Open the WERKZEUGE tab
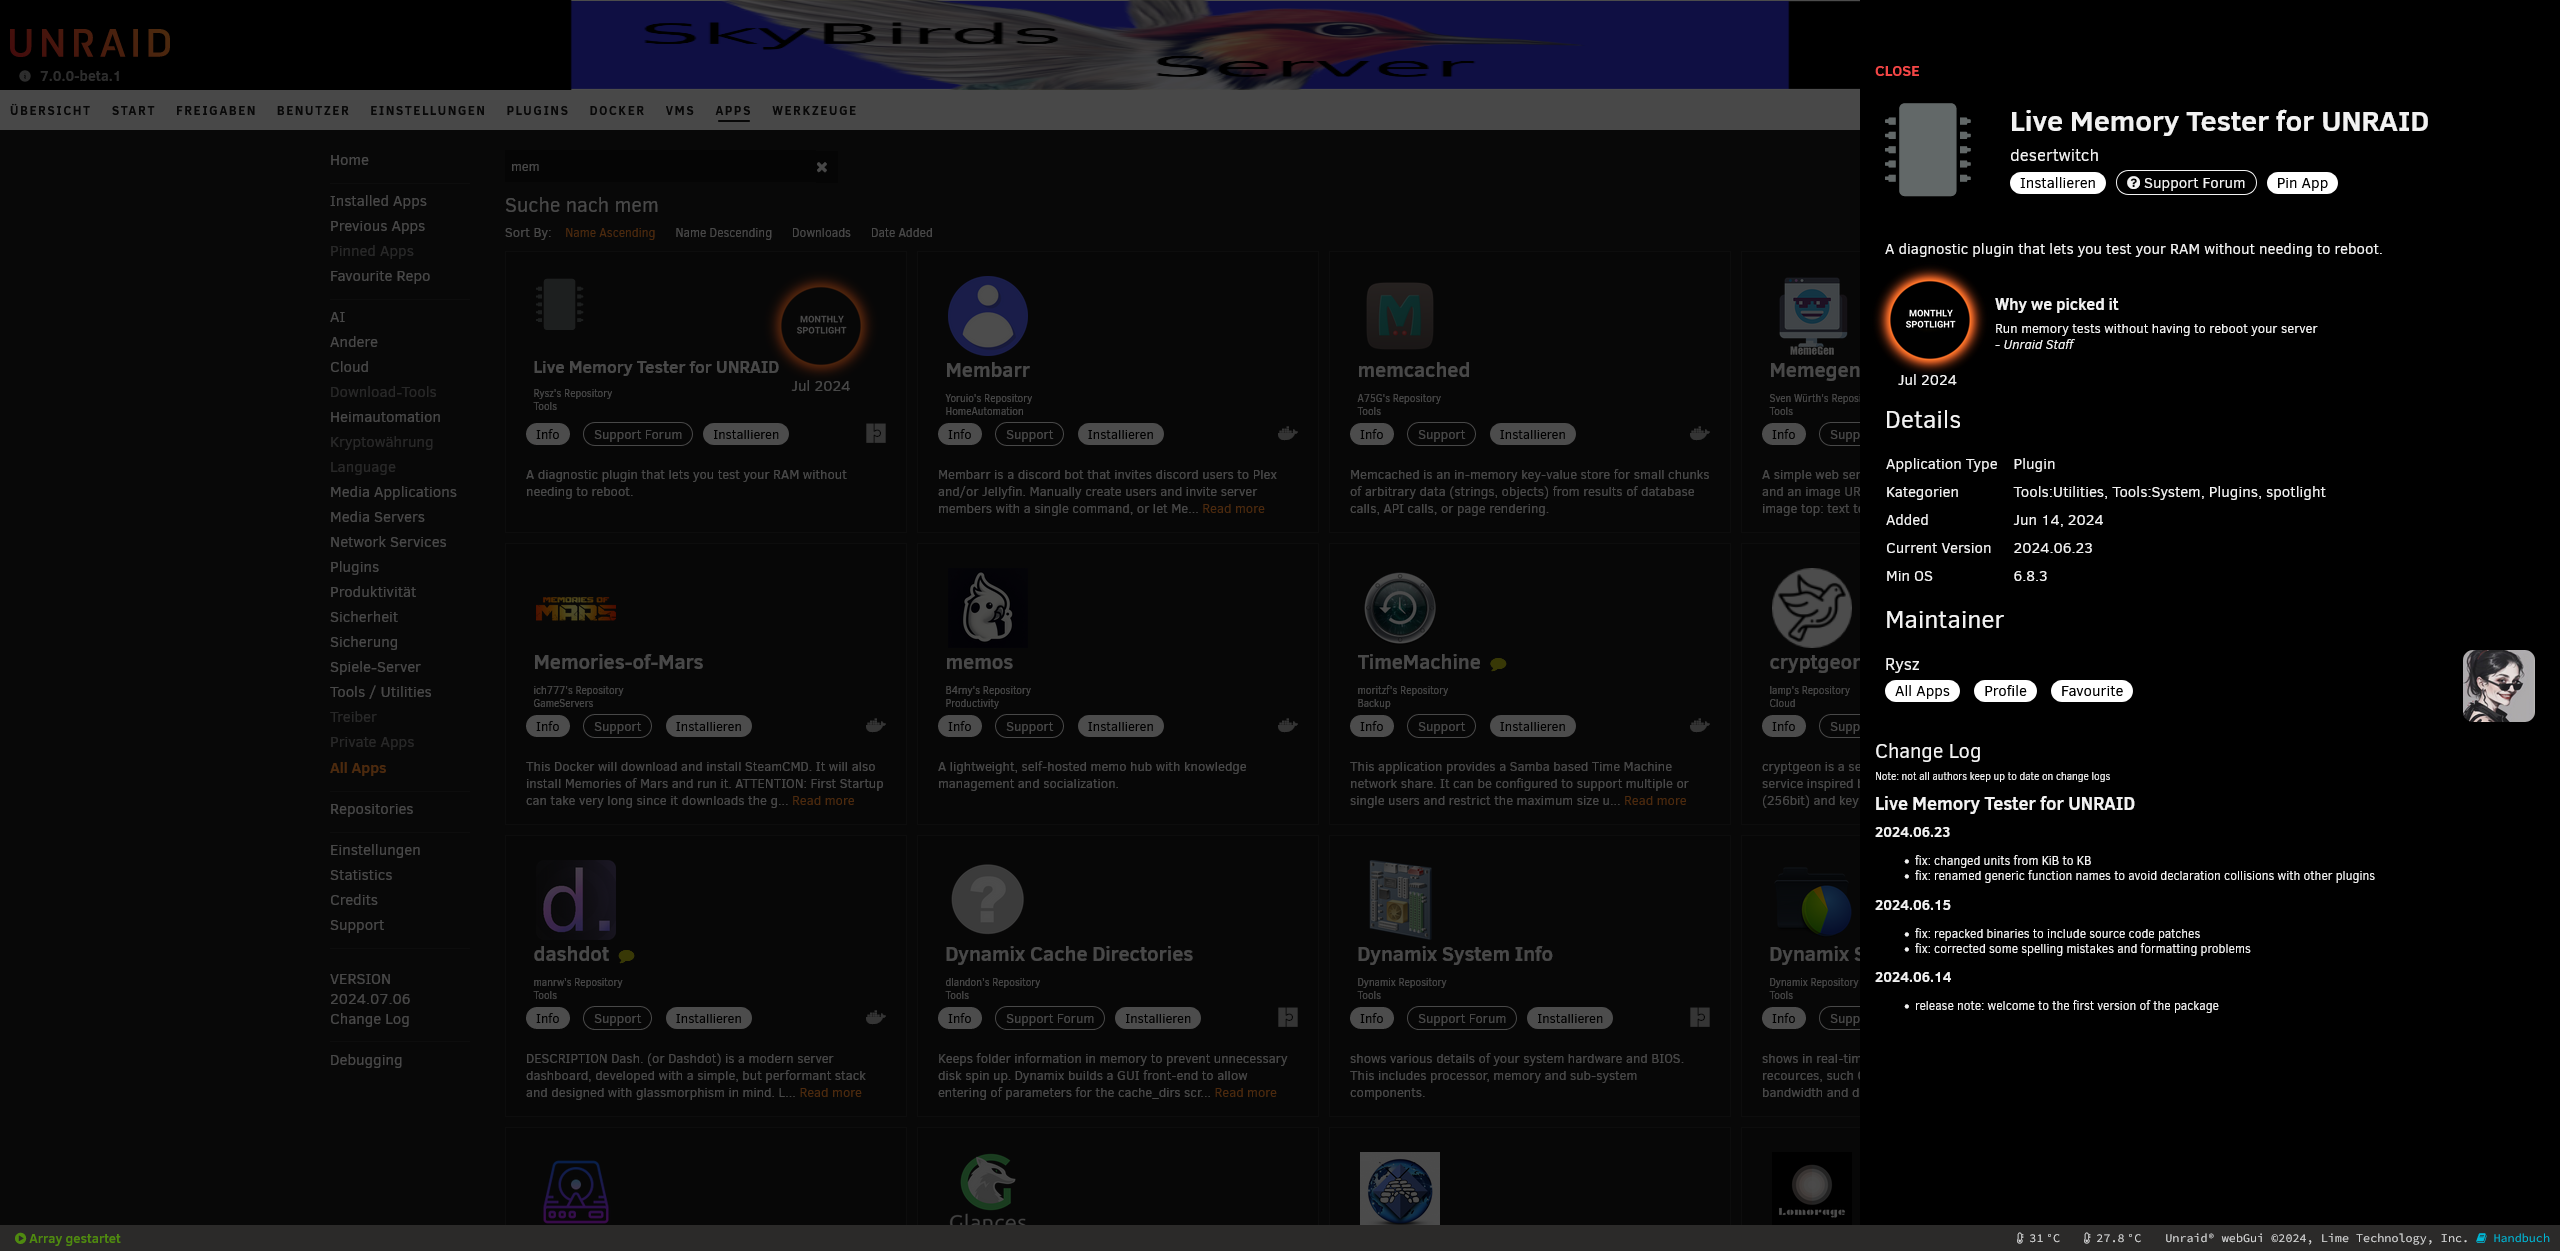The width and height of the screenshot is (2560, 1251). [814, 111]
